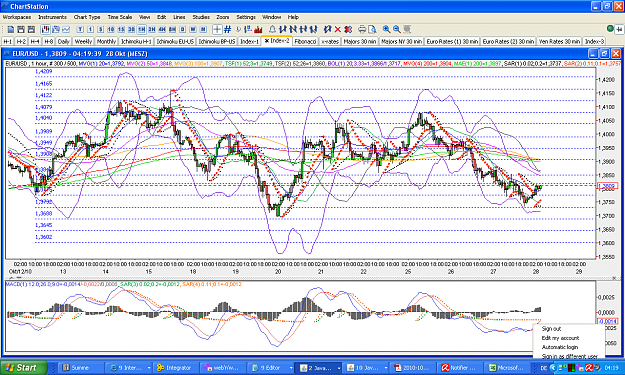Click the alert bell icon

(x=272, y=29)
